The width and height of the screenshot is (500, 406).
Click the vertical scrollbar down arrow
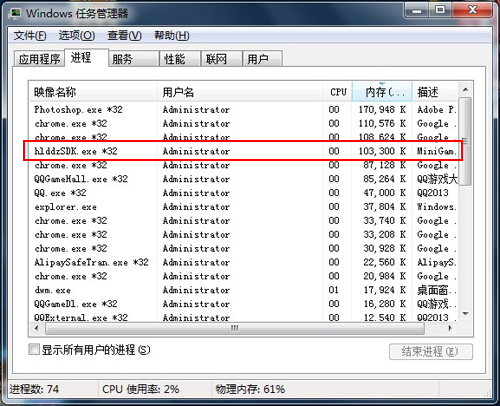[x=465, y=314]
